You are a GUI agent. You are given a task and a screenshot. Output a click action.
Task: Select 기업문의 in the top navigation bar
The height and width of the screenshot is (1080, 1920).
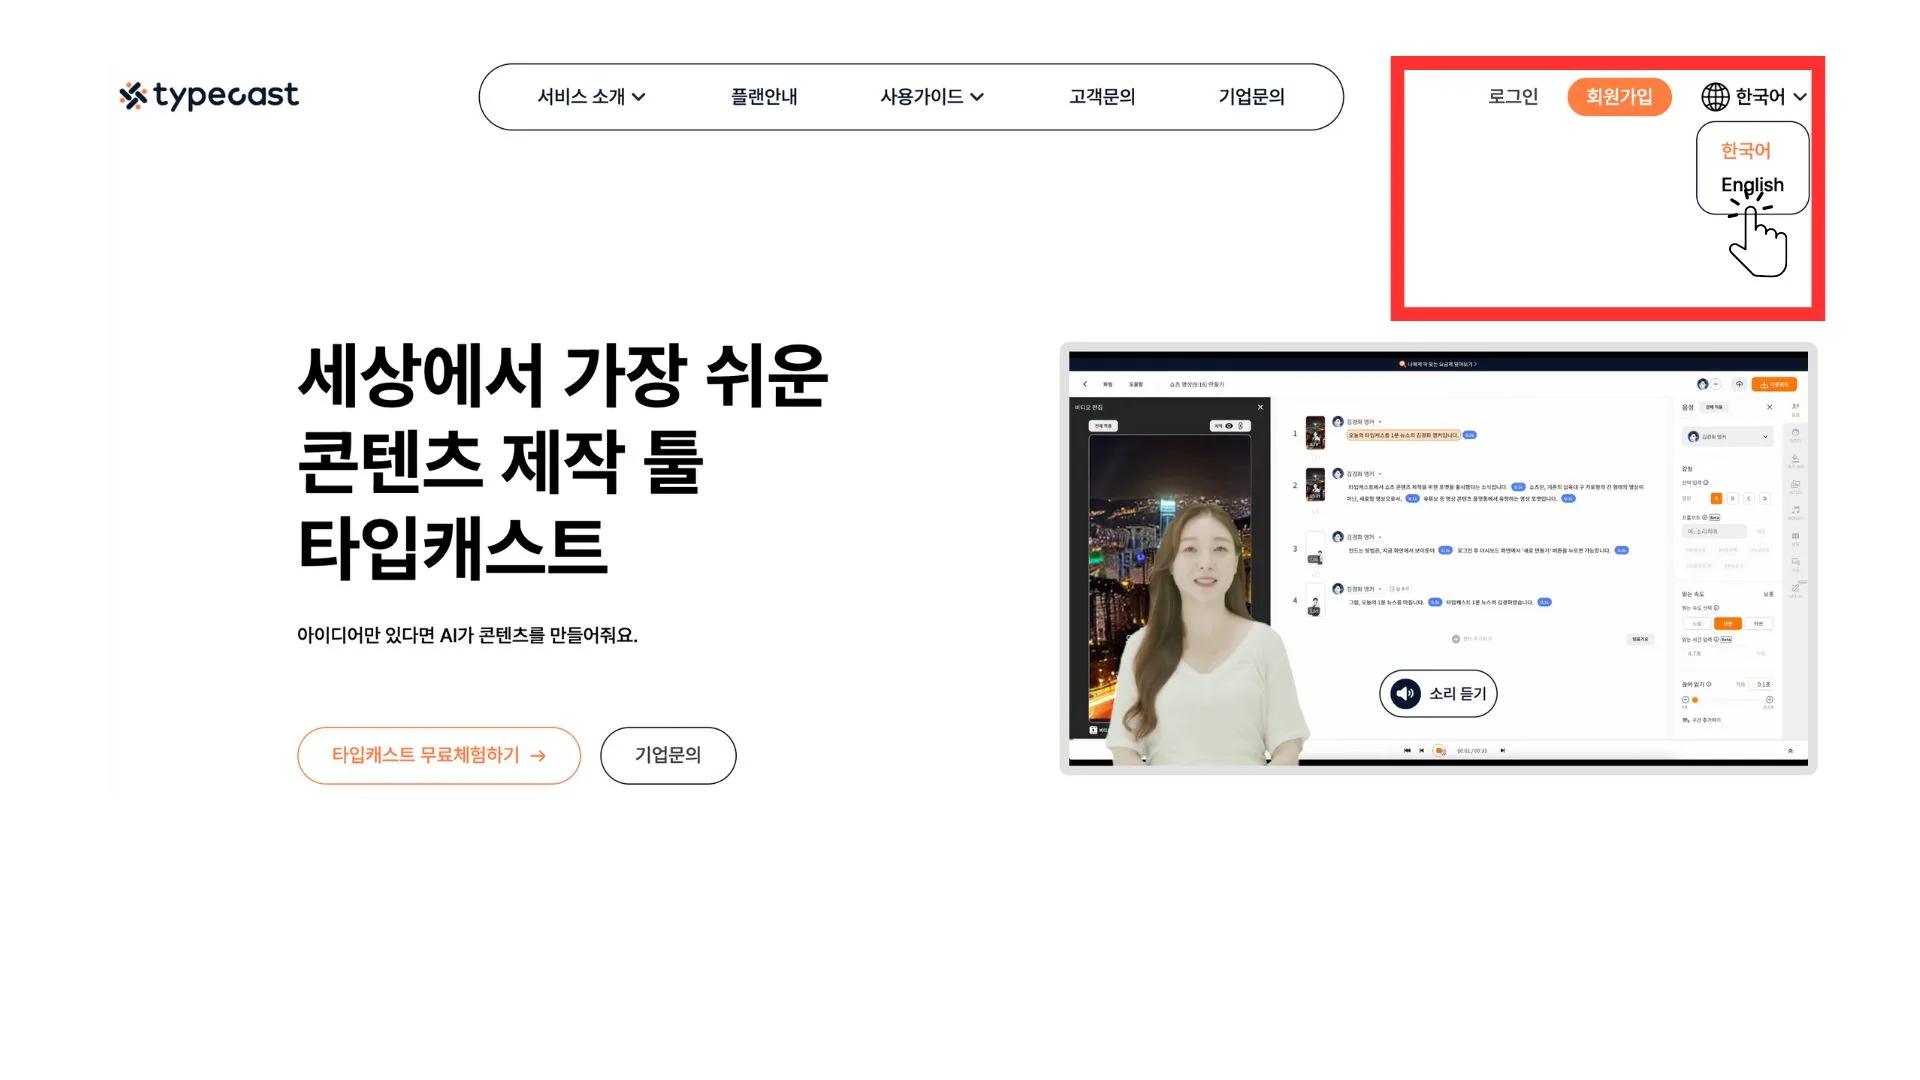pos(1251,97)
